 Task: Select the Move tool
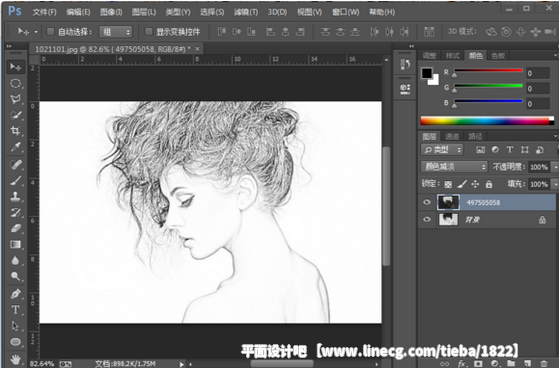pyautogui.click(x=15, y=67)
